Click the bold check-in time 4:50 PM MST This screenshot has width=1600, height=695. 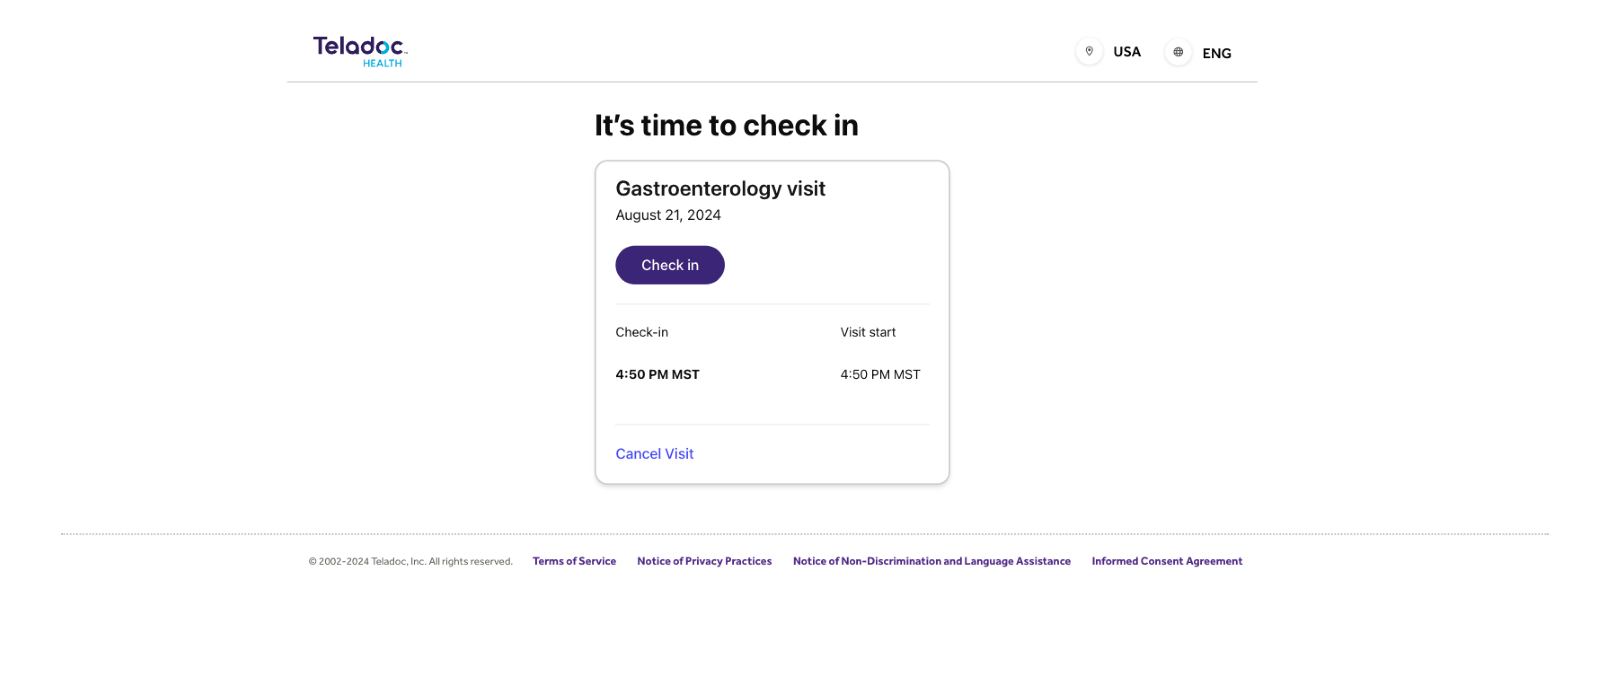click(657, 374)
